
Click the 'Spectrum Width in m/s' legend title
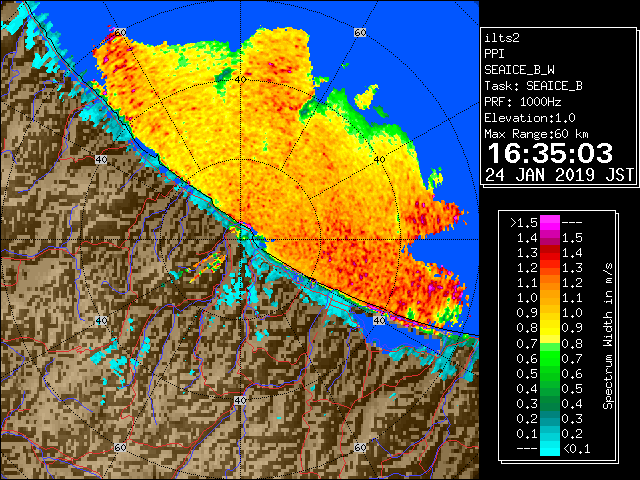[607, 336]
